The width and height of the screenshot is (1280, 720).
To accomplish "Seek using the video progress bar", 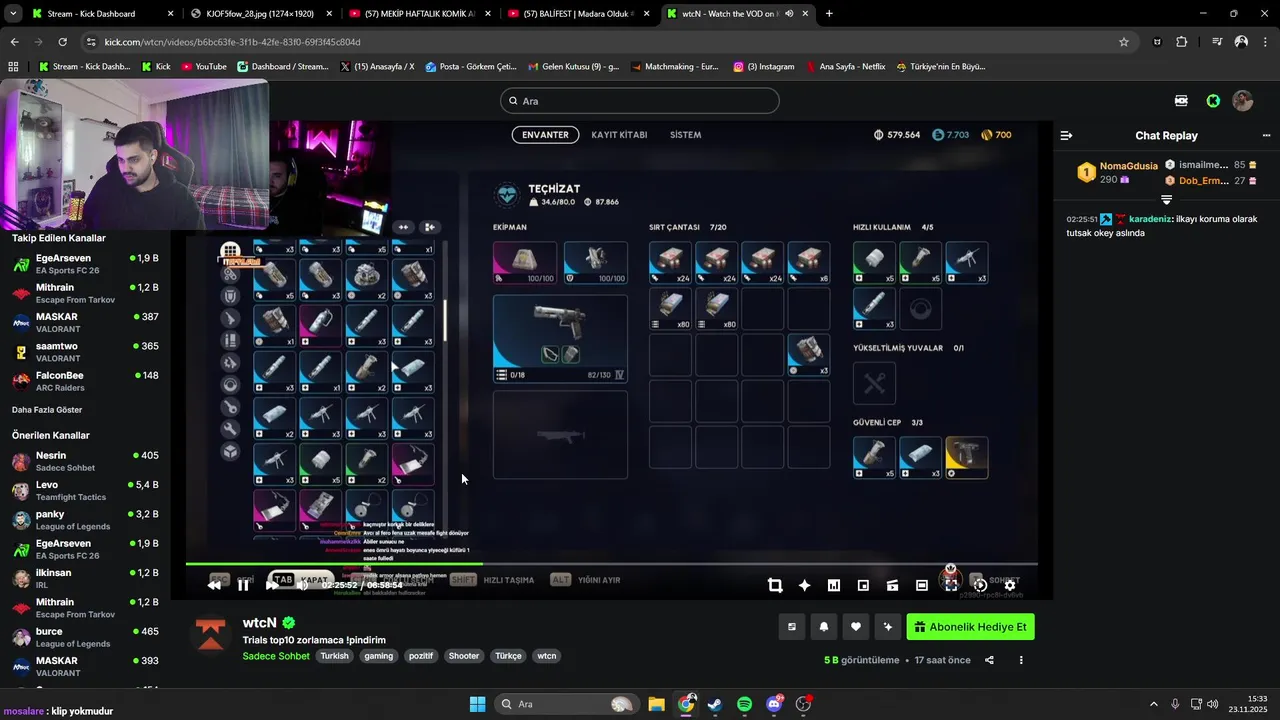I will click(611, 564).
